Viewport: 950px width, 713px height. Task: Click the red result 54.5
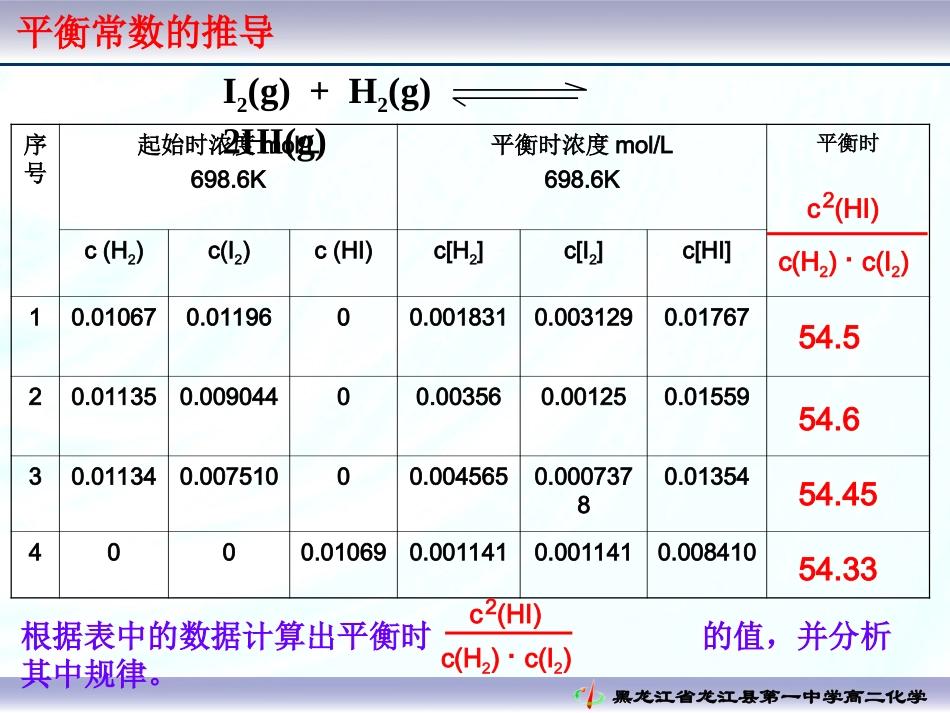[x=829, y=337]
